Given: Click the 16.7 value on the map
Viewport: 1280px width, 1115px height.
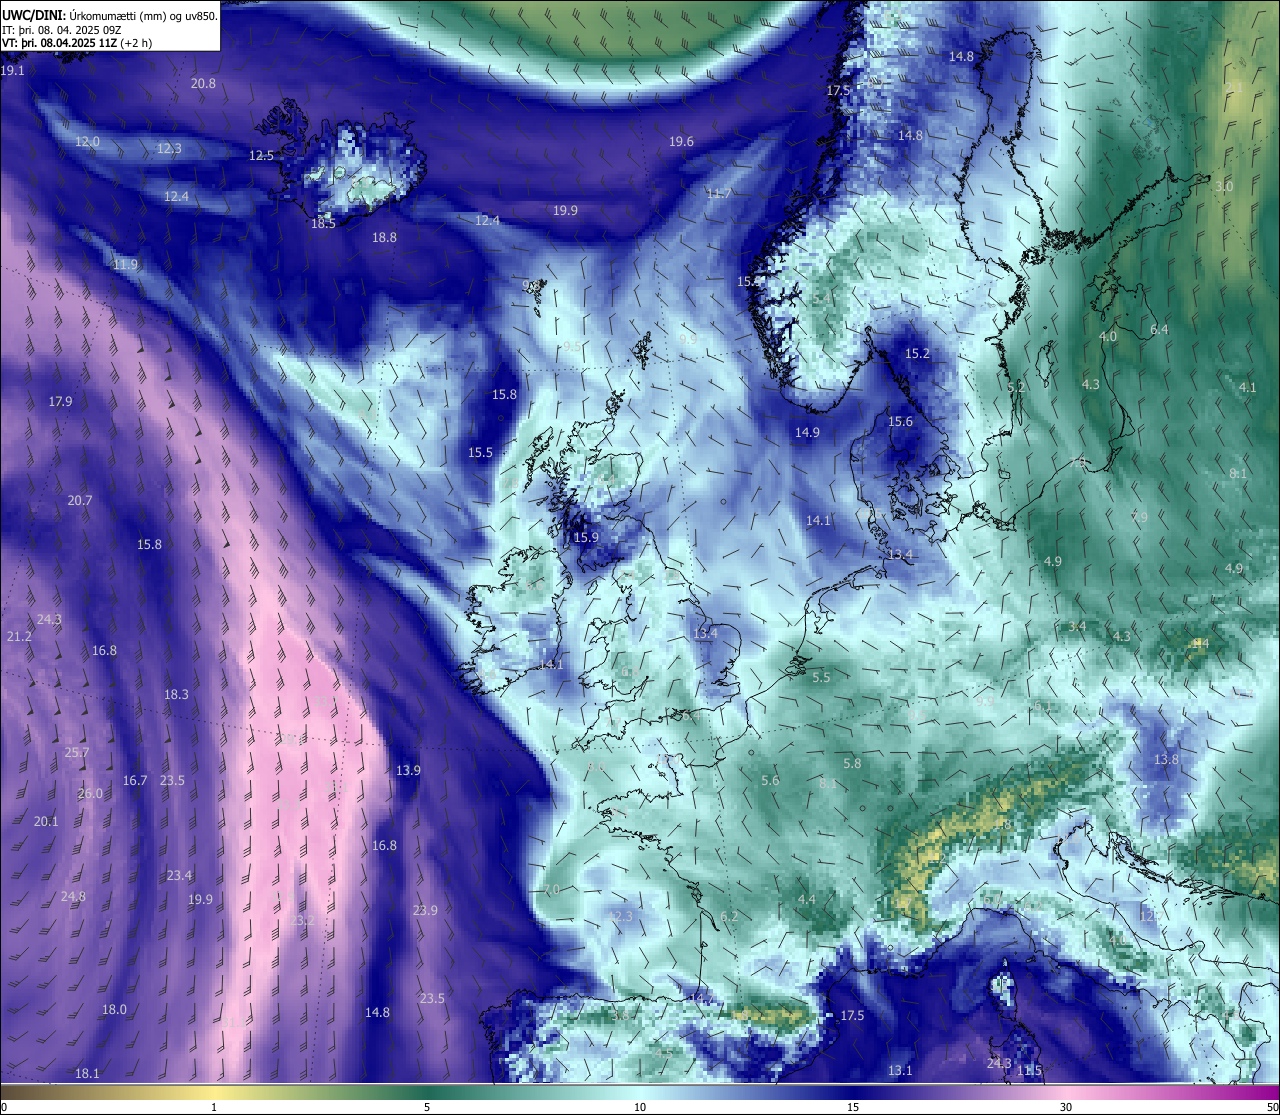Looking at the screenshot, I should (x=135, y=781).
